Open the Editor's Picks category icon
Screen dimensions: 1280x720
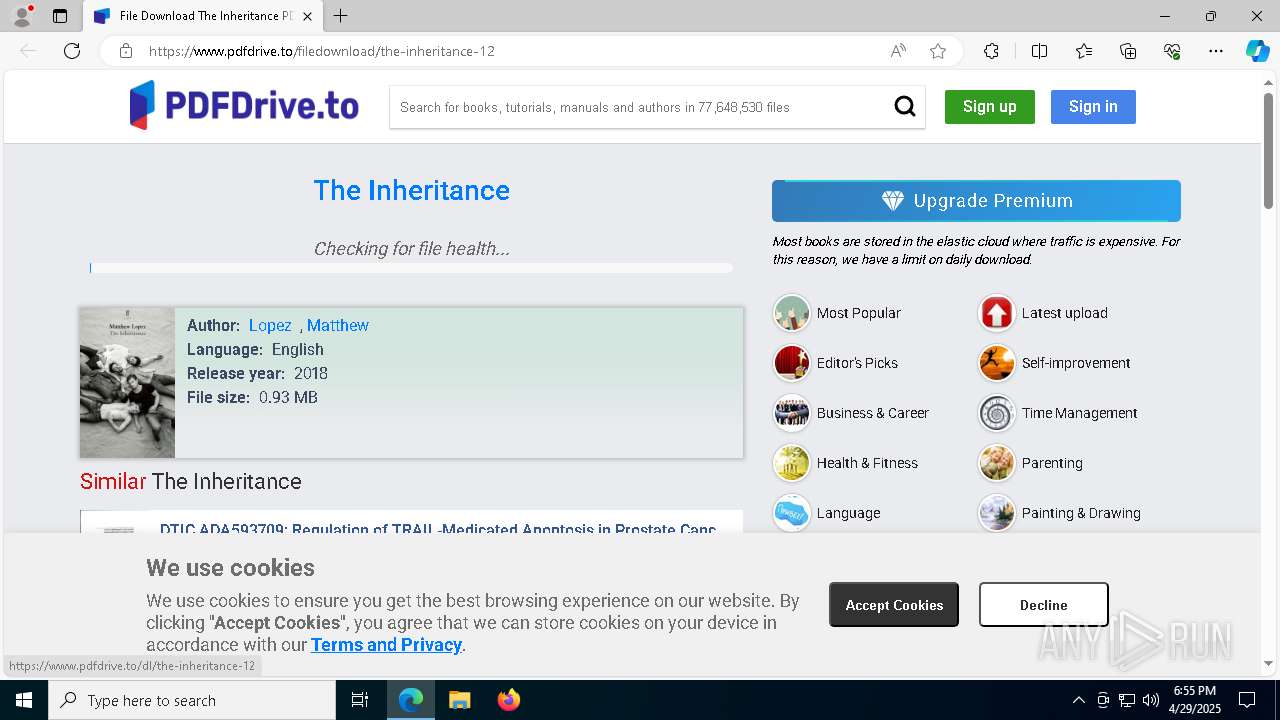point(792,363)
